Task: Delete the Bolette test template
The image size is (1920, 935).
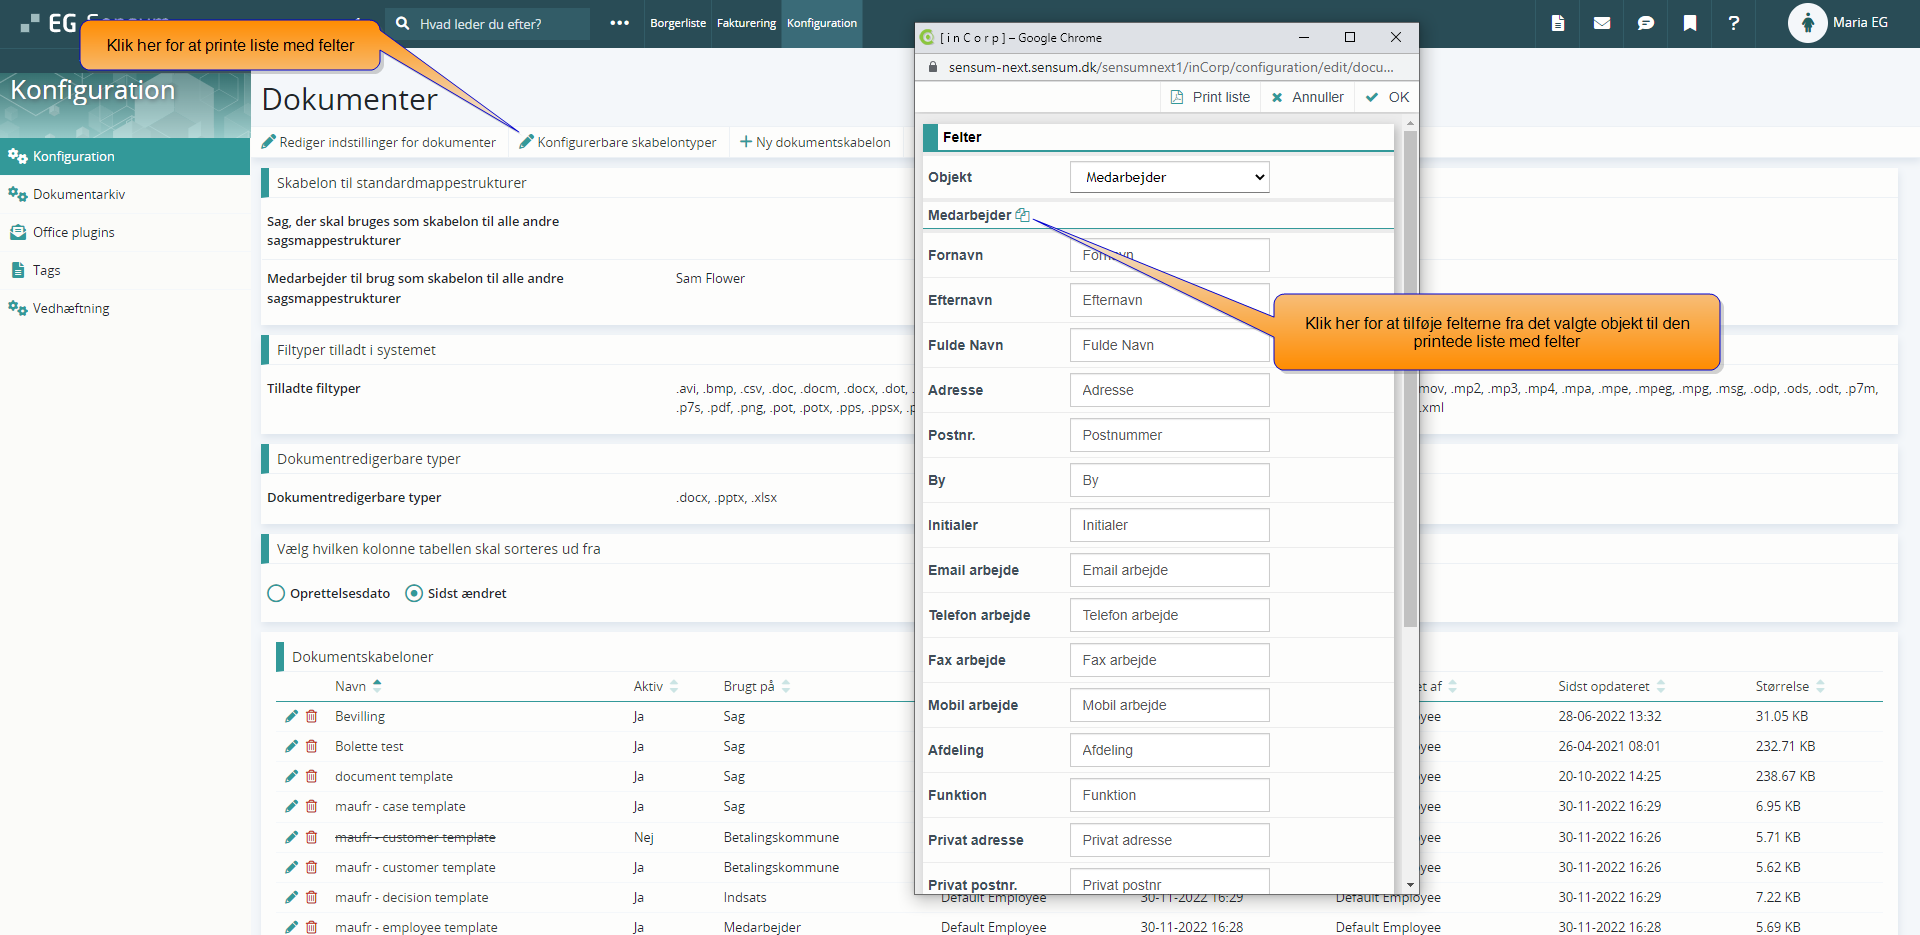Action: coord(312,746)
